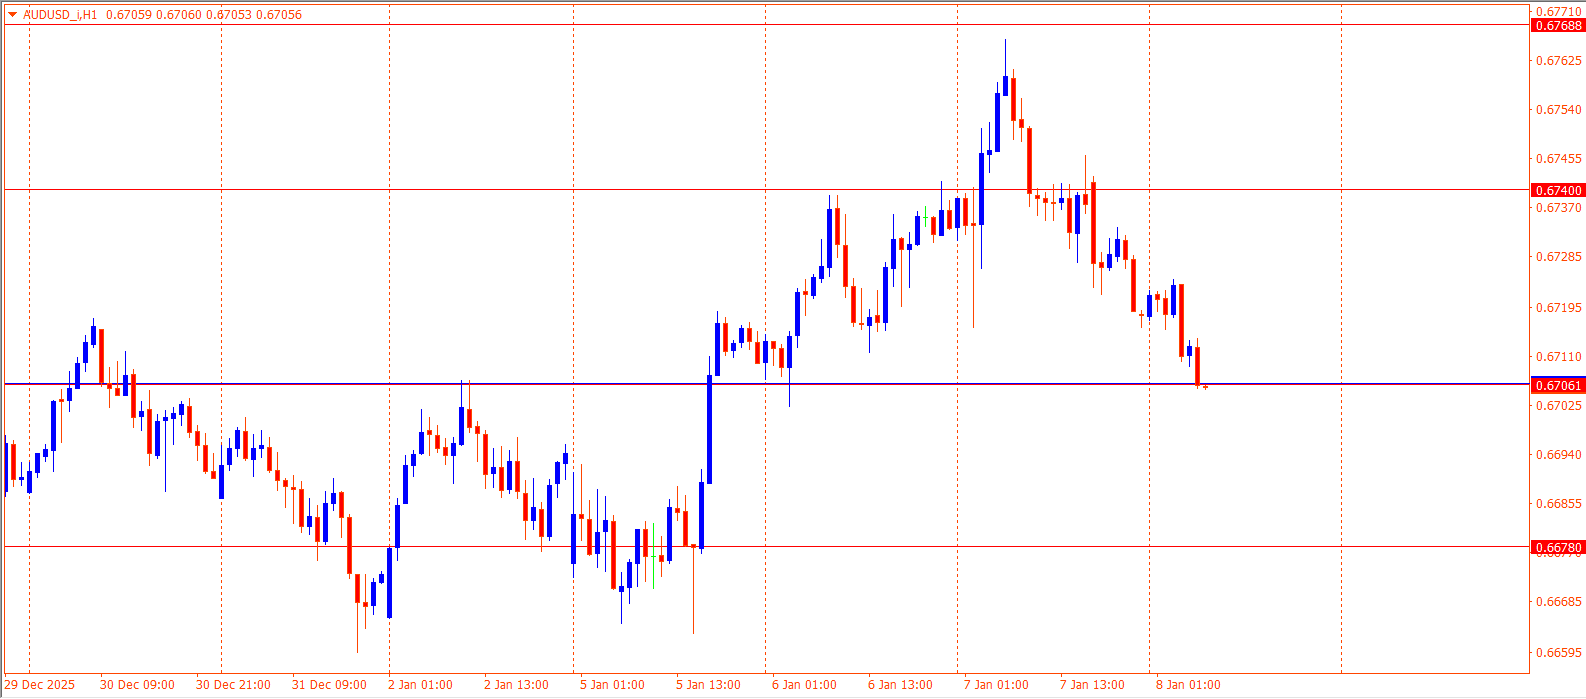Click the 0.66685 value on the price axis
The height and width of the screenshot is (699, 1586).
tap(1559, 602)
